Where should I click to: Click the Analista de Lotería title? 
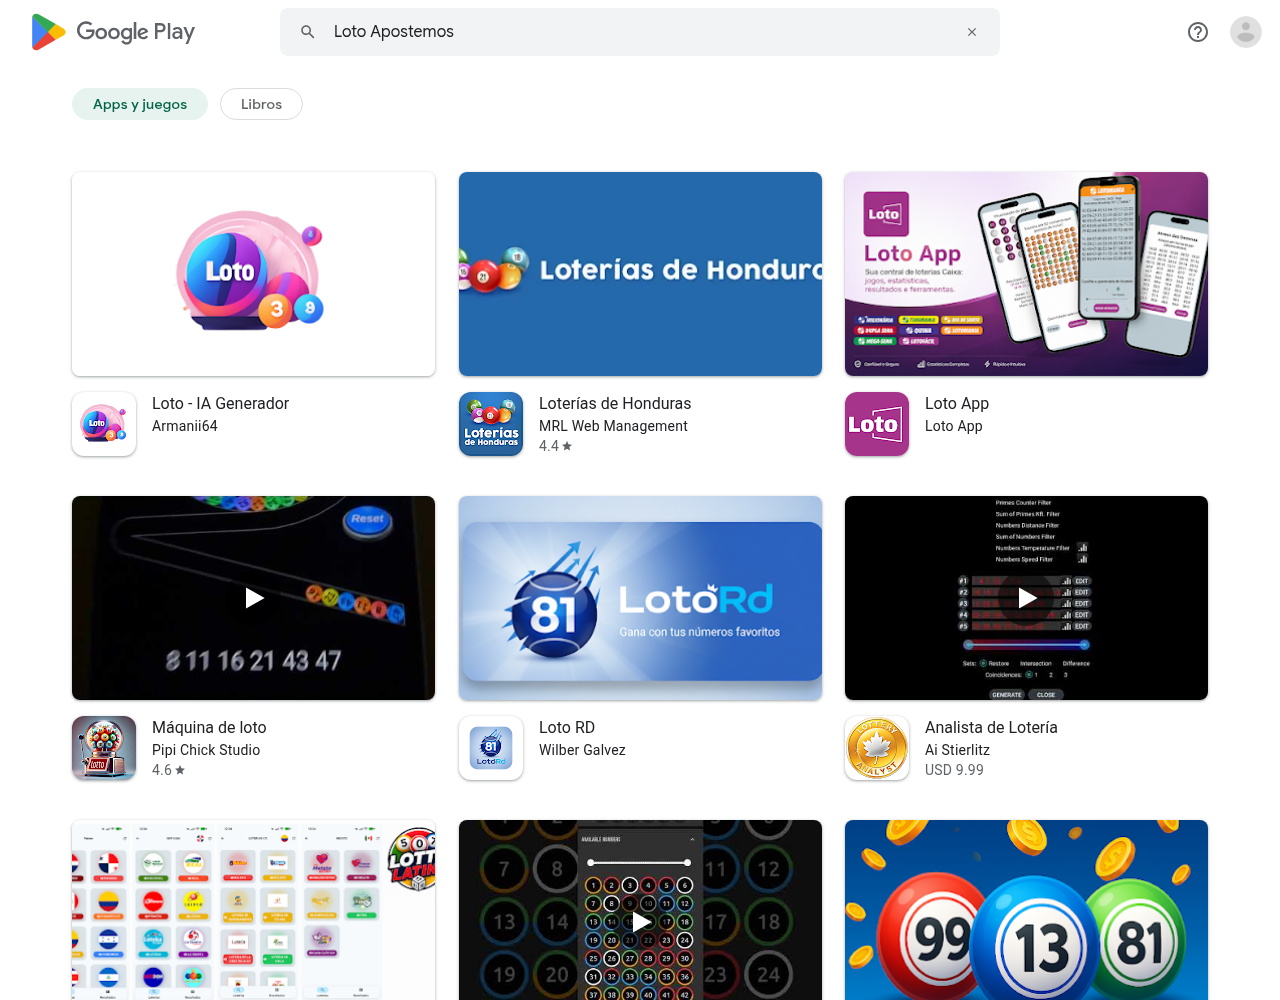[991, 727]
